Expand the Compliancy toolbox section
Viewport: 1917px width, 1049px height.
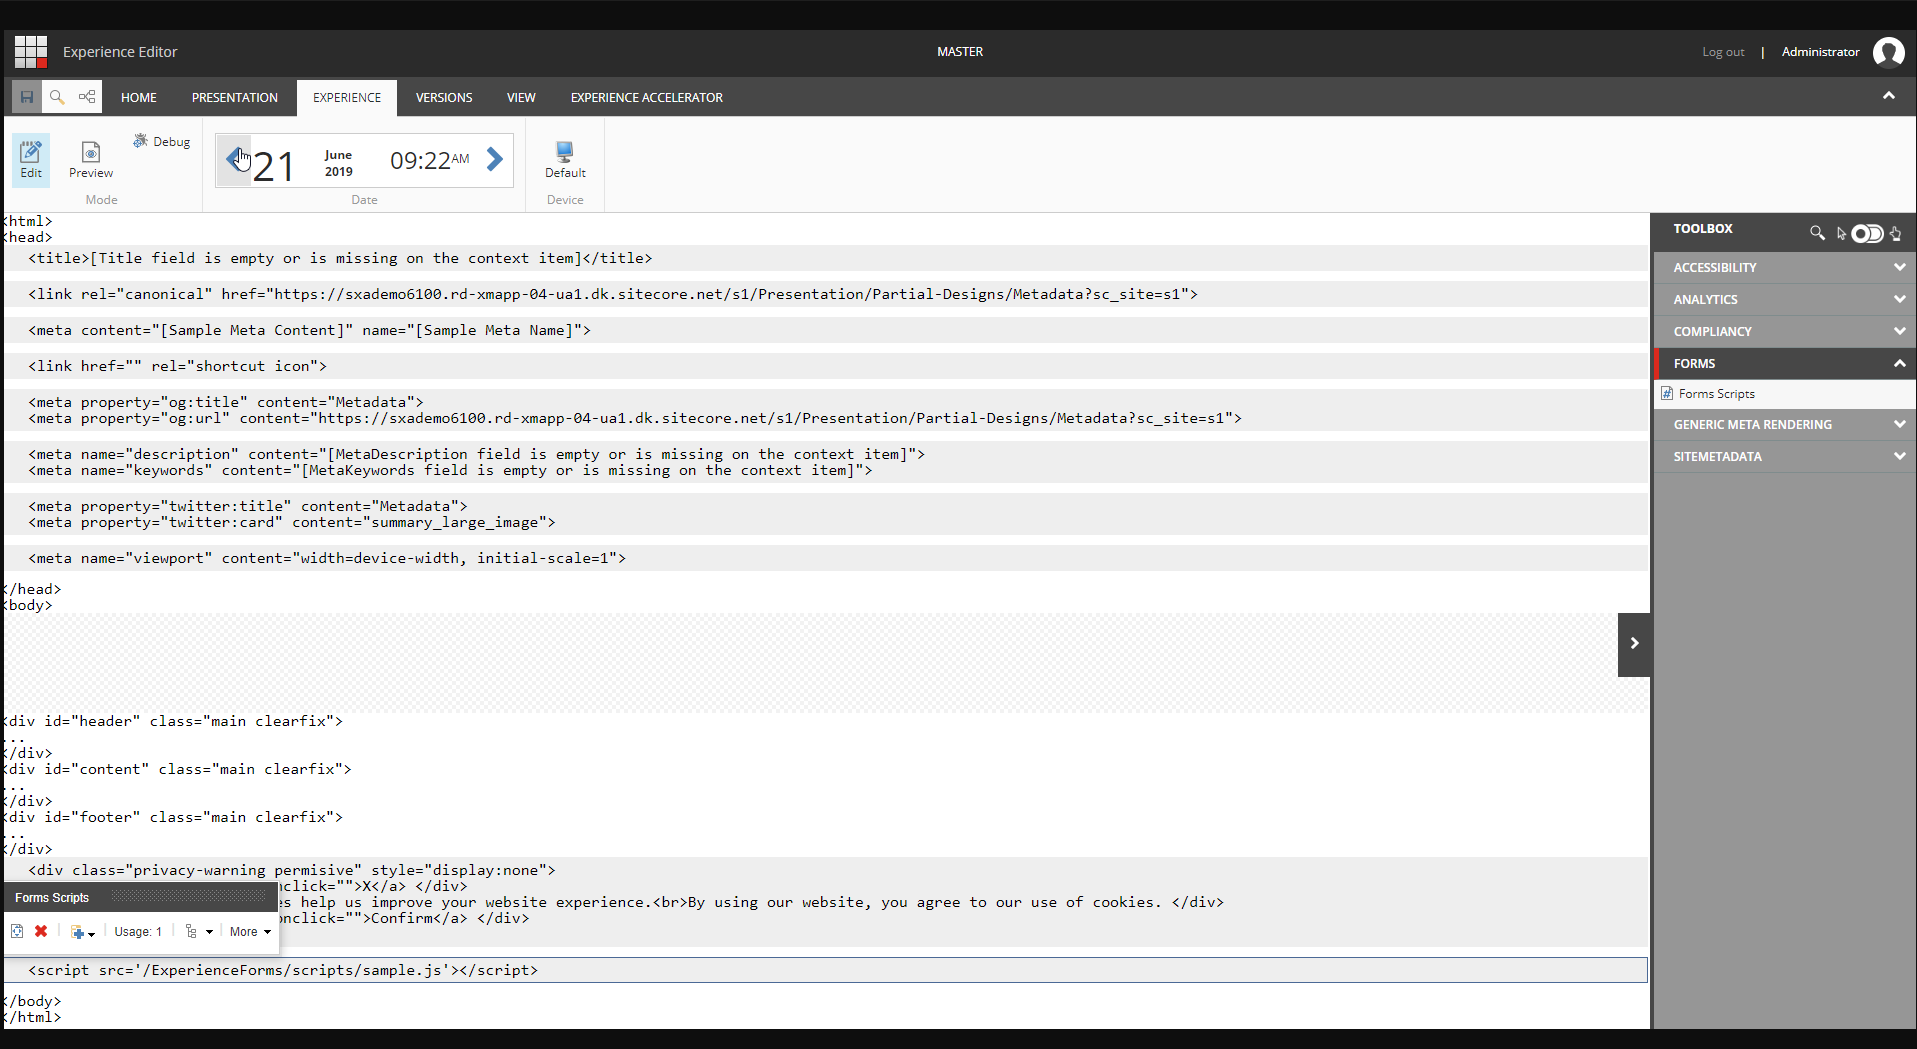(x=1785, y=332)
